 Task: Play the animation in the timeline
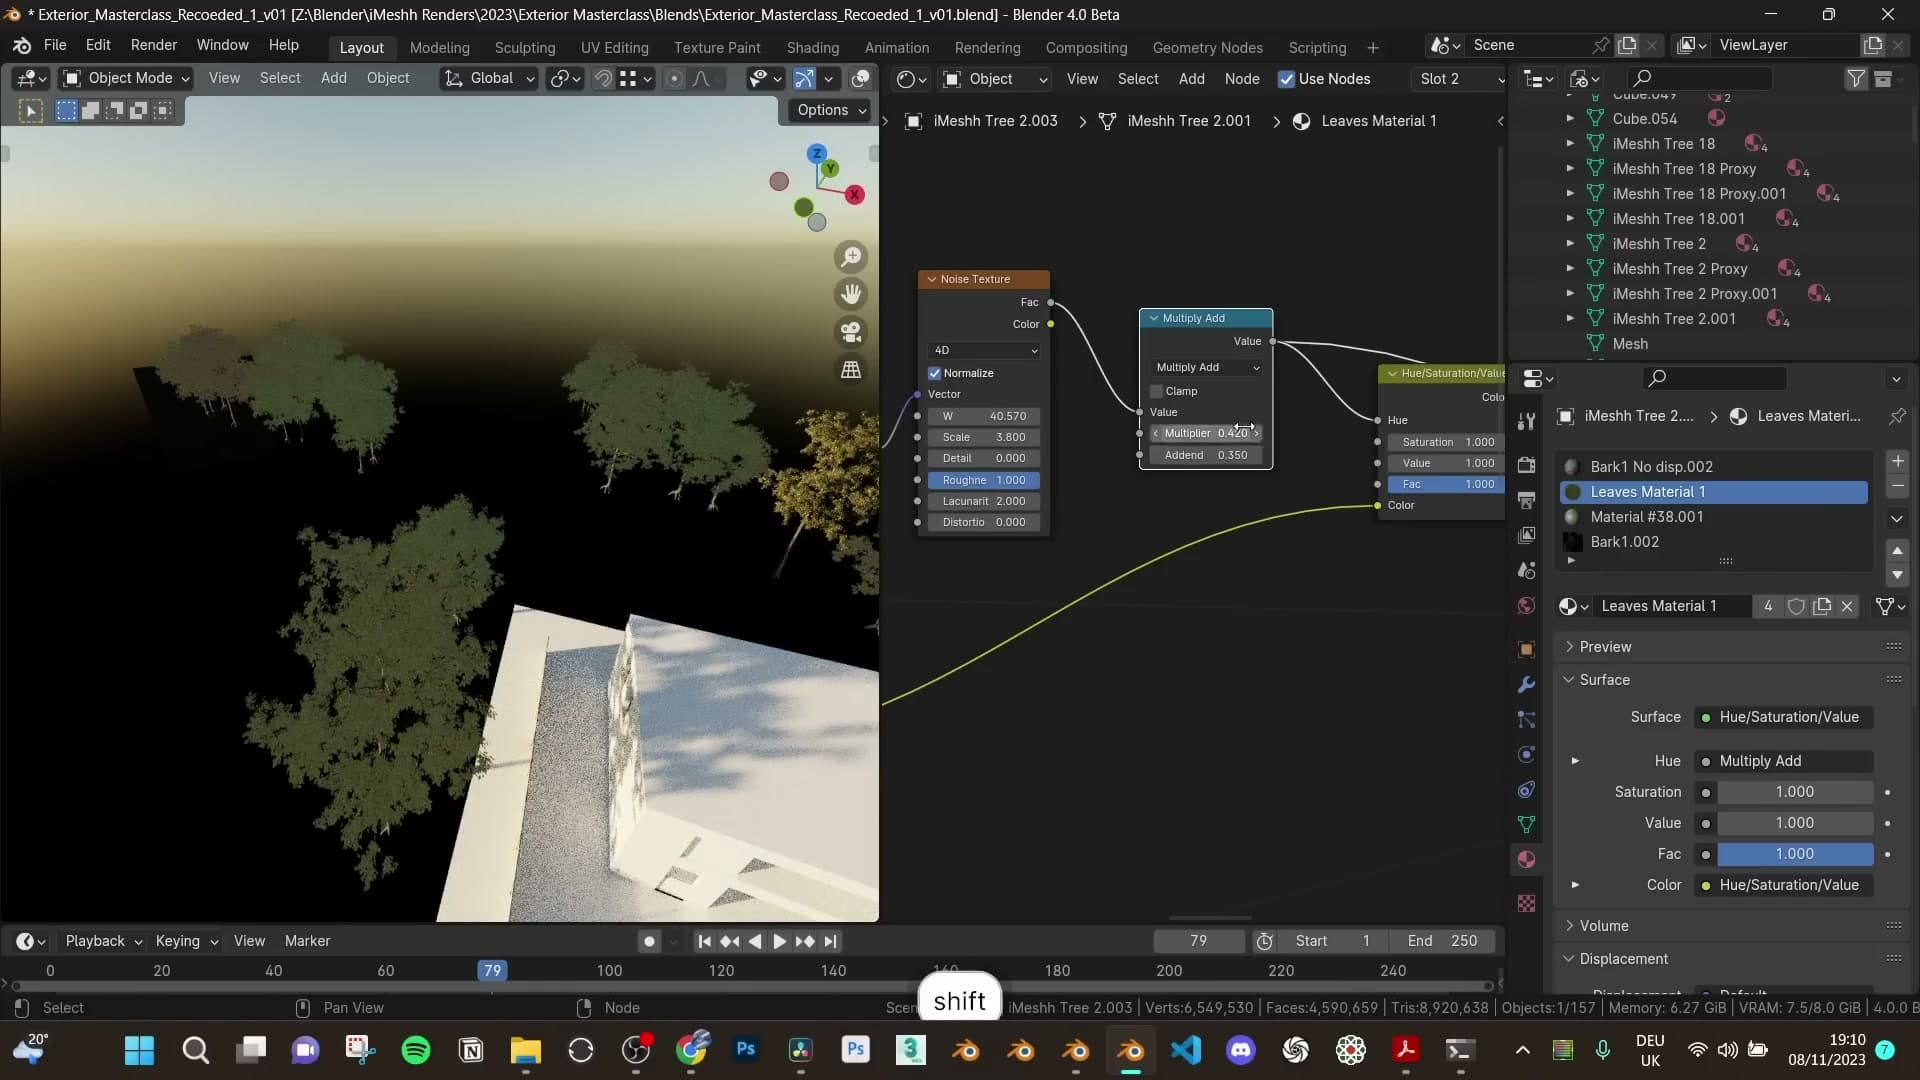pos(779,941)
